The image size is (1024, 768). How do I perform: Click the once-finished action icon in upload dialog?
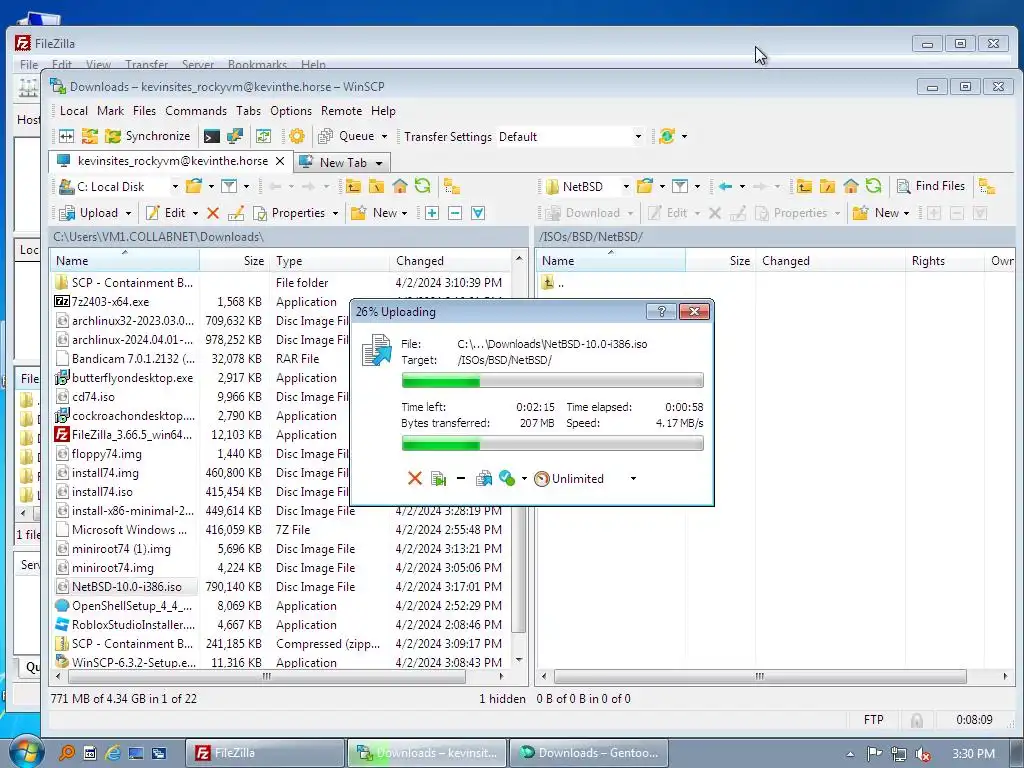[x=507, y=479]
